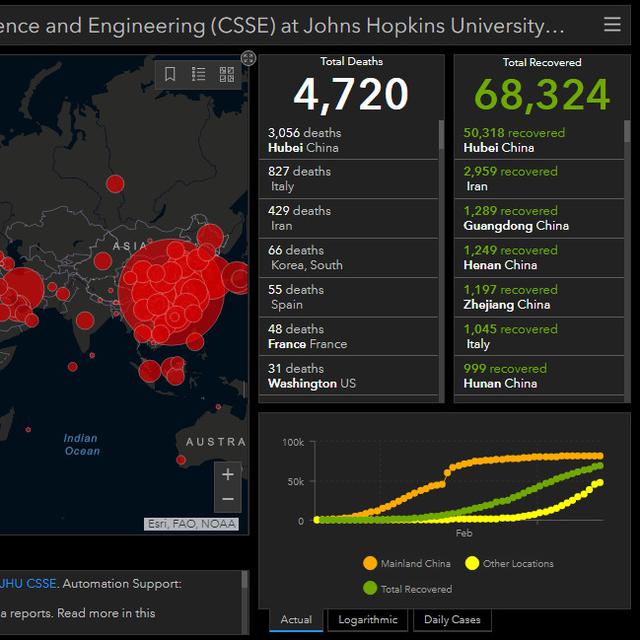Open the JHU CSSE link
640x640 pixels.
pyautogui.click(x=28, y=584)
